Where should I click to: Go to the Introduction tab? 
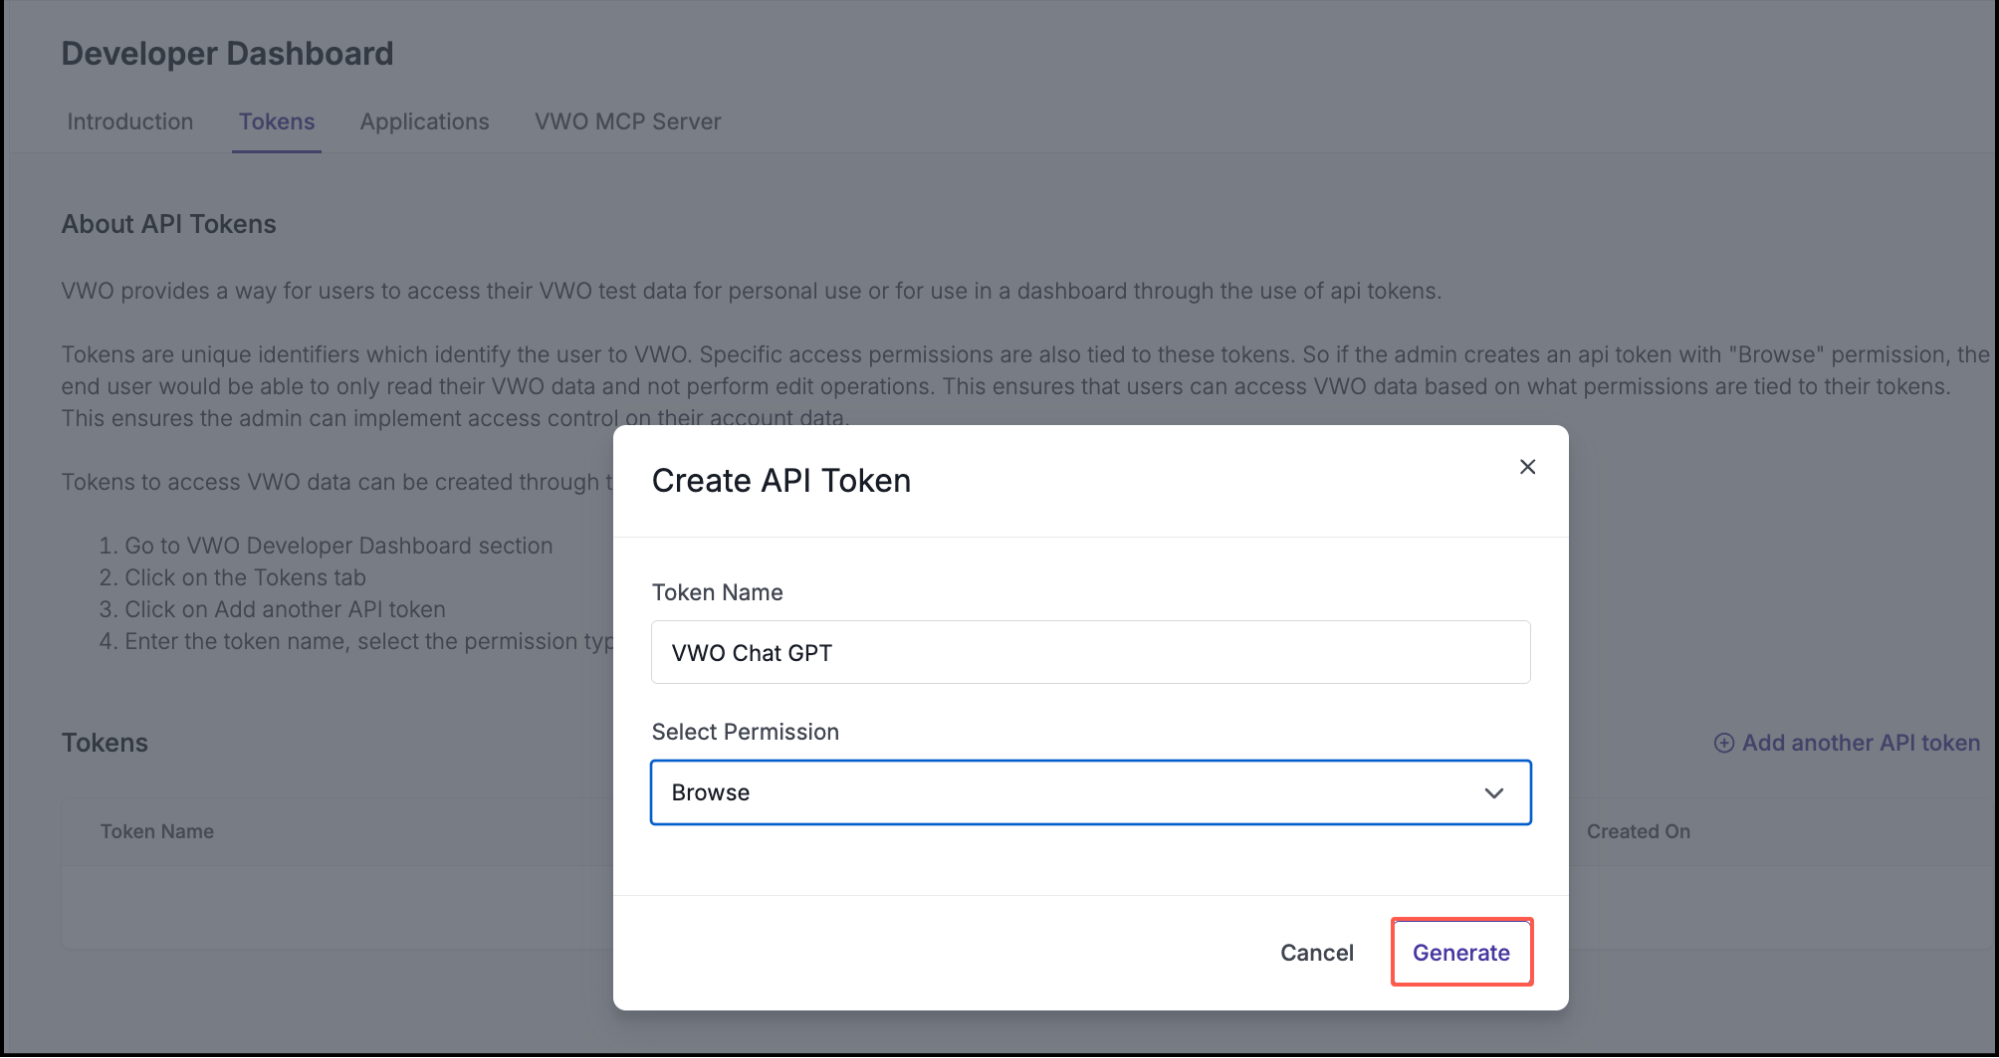pyautogui.click(x=129, y=121)
